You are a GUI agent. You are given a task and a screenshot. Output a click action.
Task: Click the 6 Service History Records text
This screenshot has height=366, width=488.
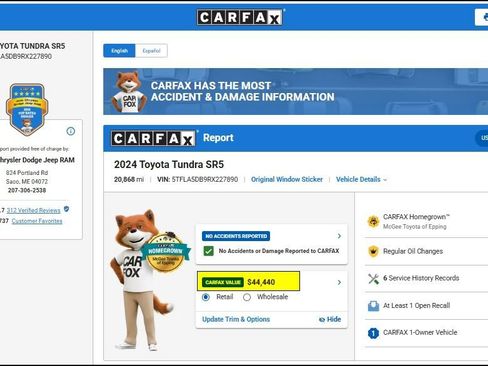421,278
